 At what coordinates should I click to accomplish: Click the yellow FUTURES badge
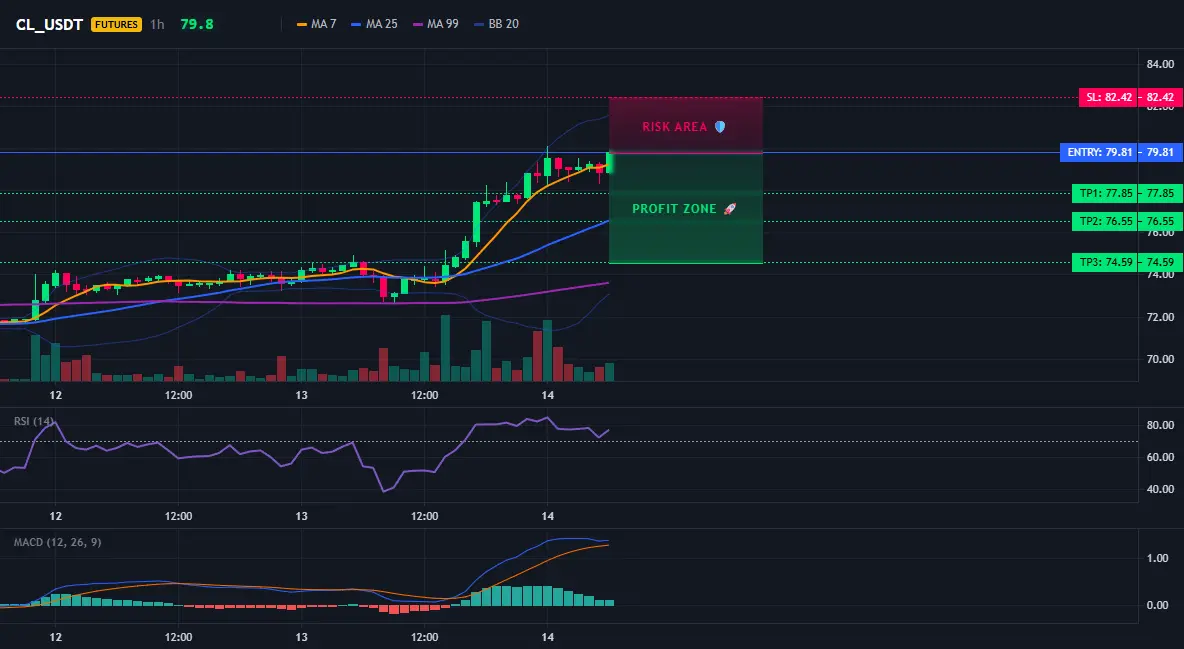[x=116, y=24]
